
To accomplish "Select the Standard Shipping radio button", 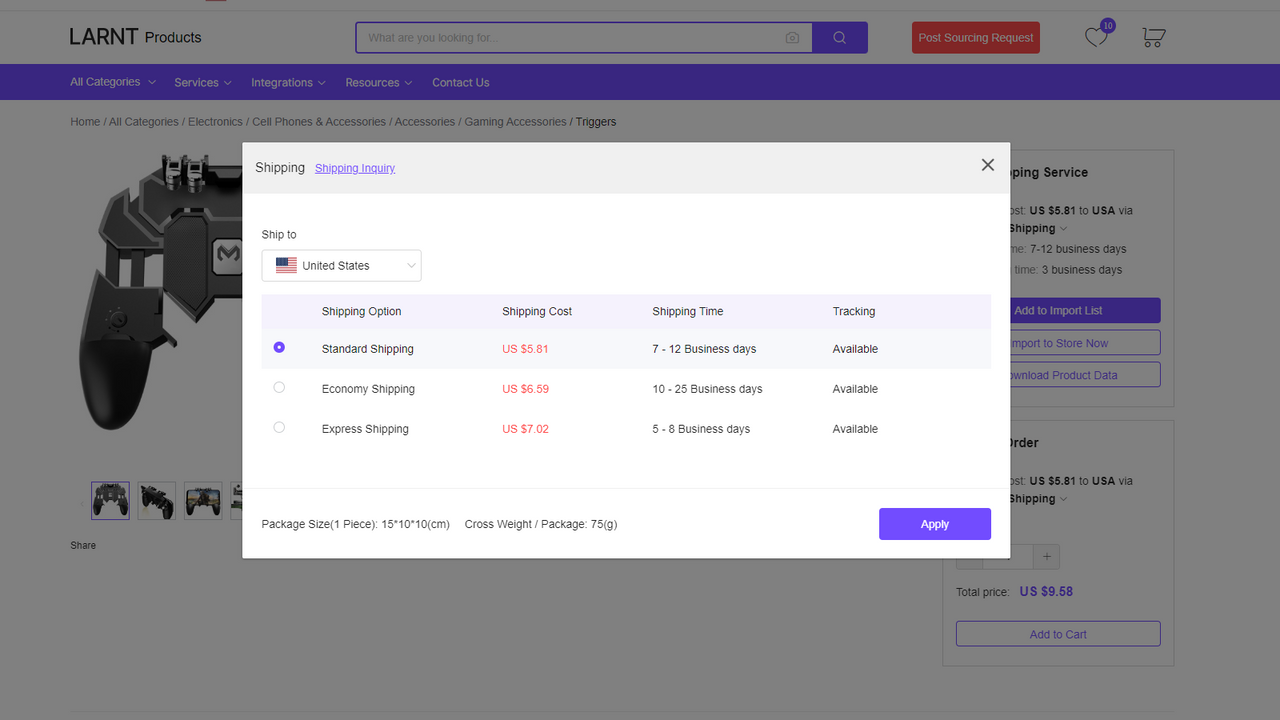I will pos(279,347).
